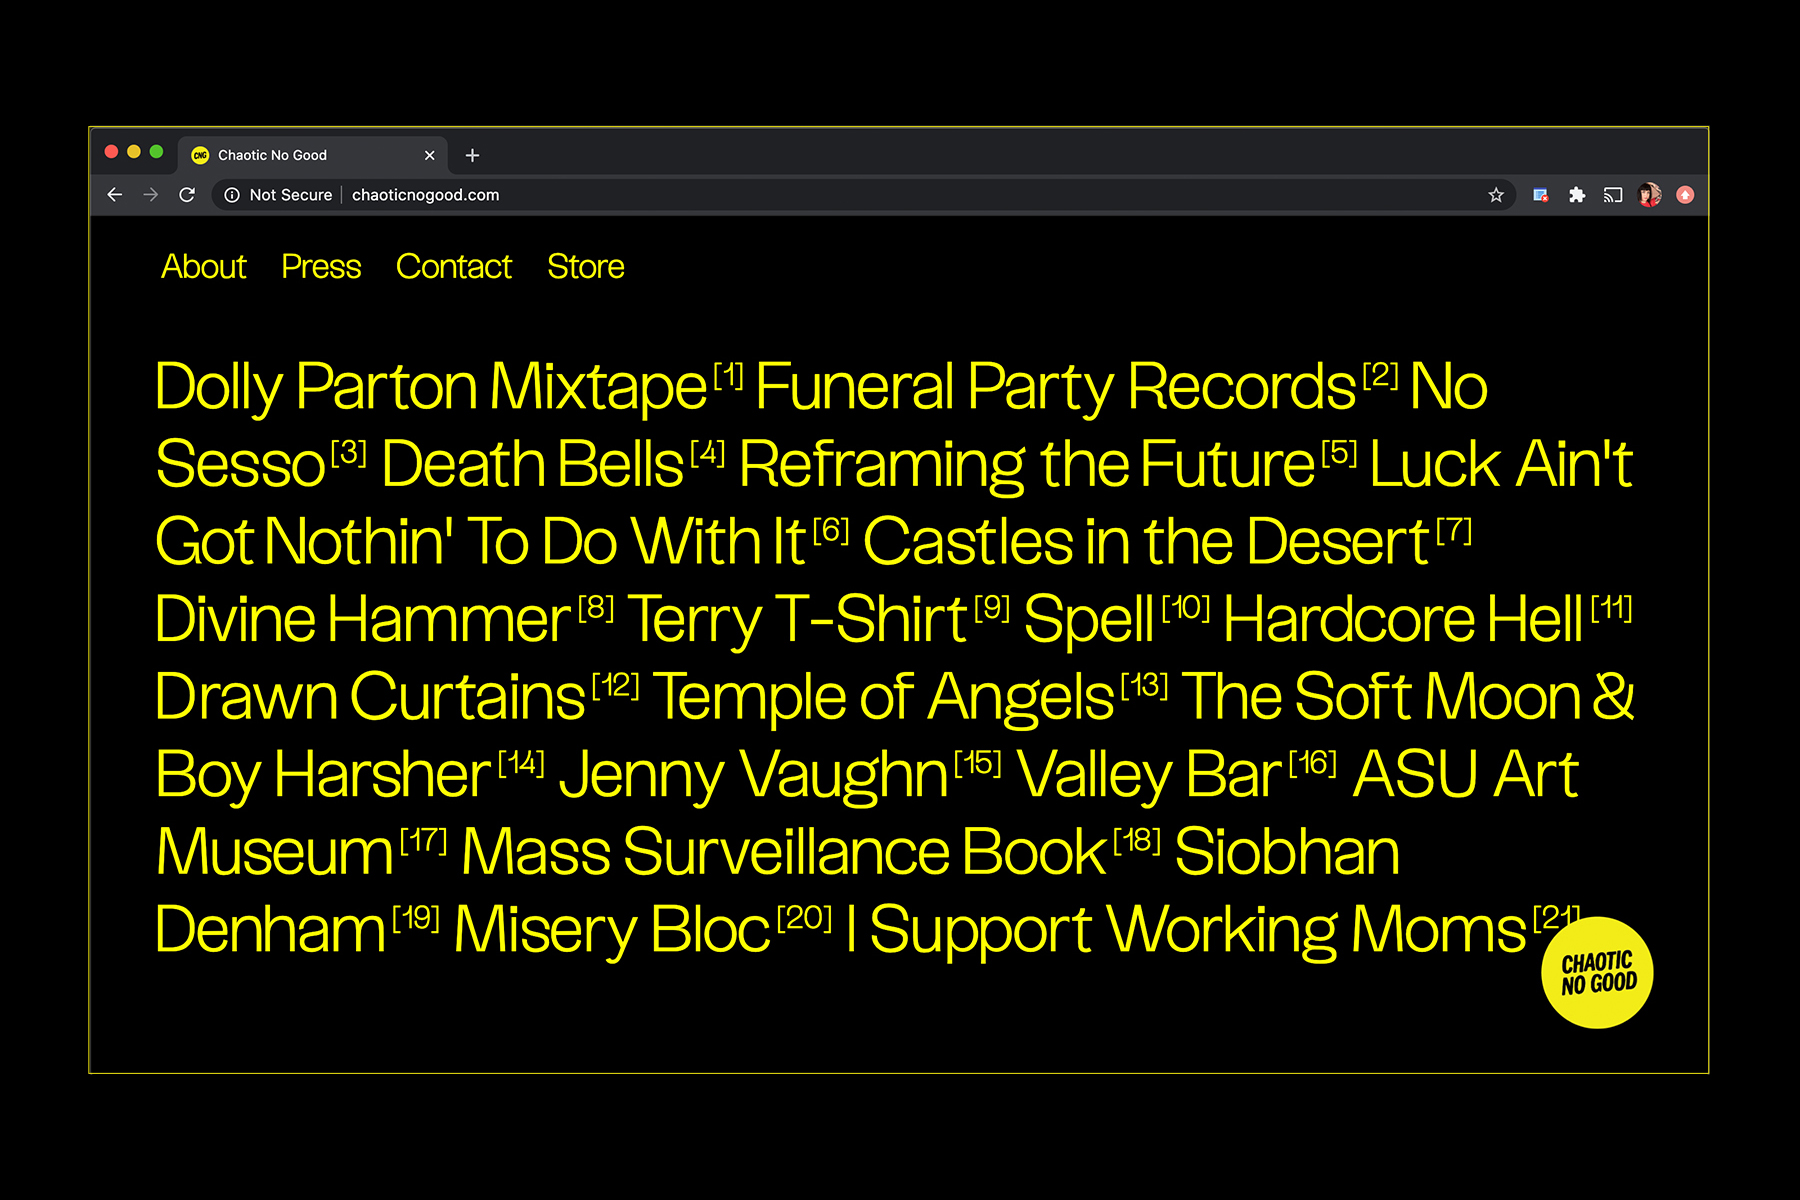
Task: Open the Funeral Party Records project
Action: tap(1055, 387)
